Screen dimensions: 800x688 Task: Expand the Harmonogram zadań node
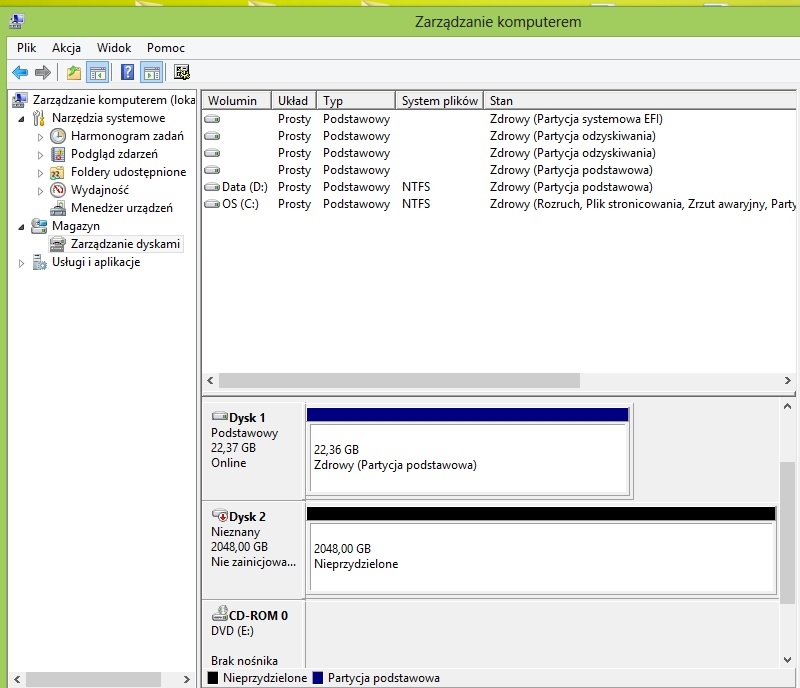coord(40,137)
